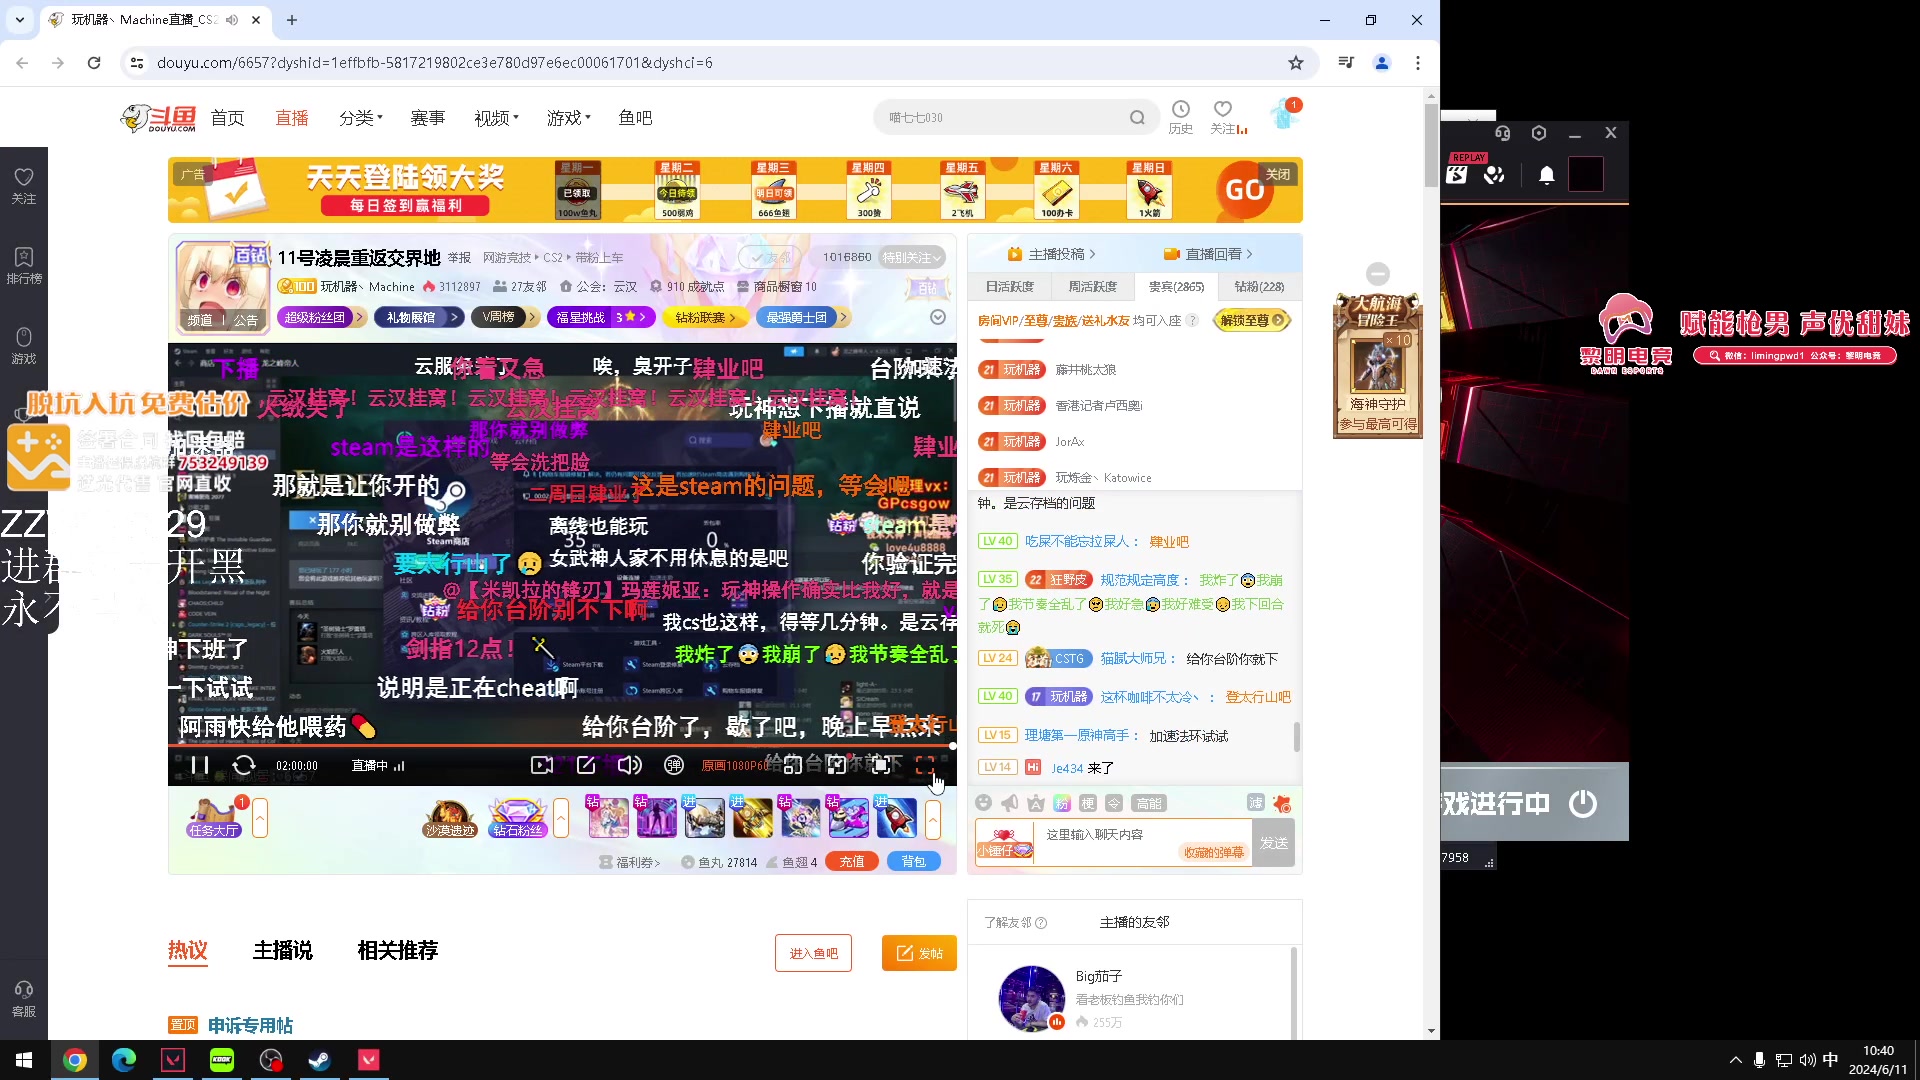Image resolution: width=1920 pixels, height=1080 pixels.
Task: Open the 收藏的弹幕 saved danmaku
Action: coord(1214,853)
